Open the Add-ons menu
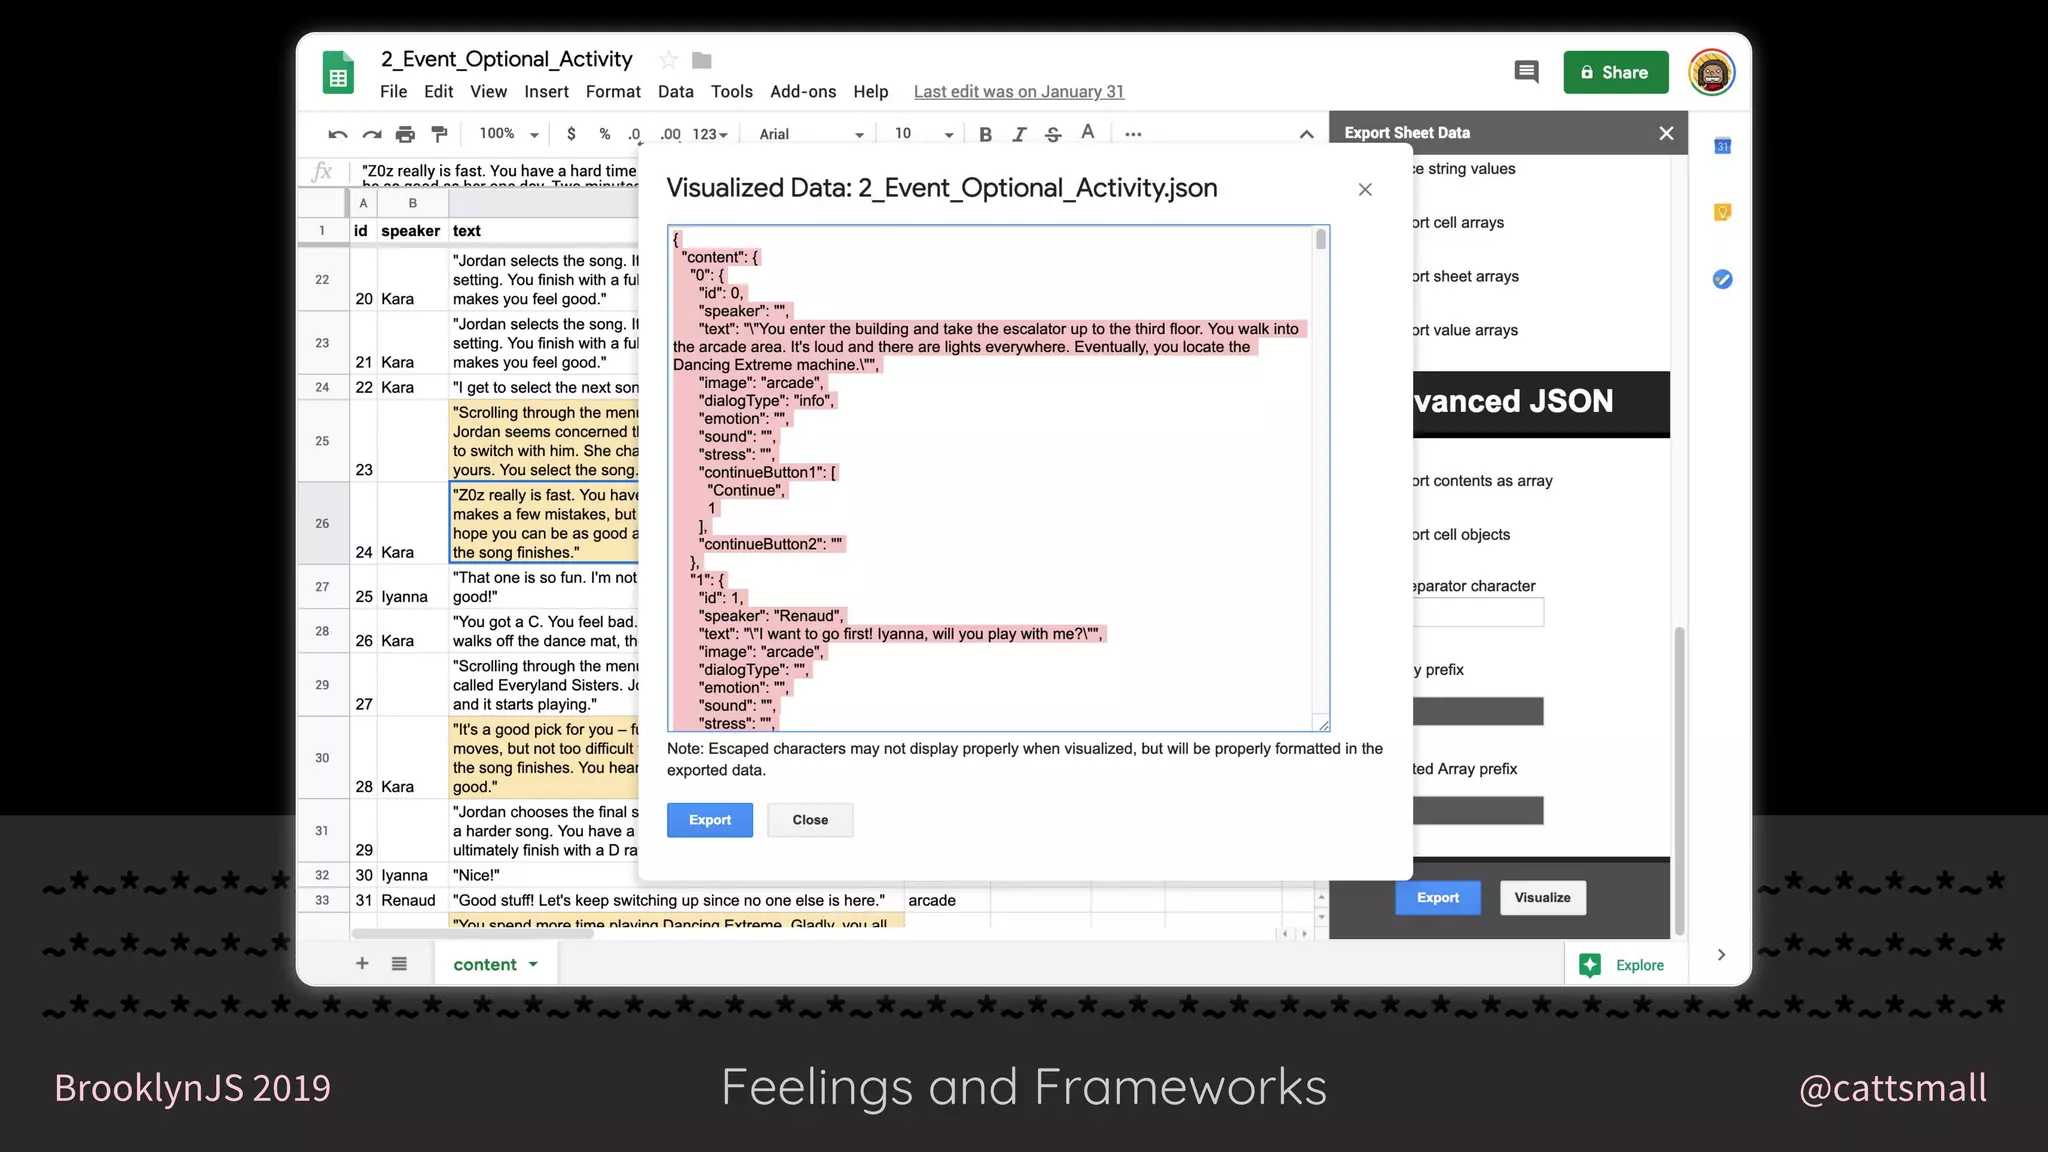 tap(802, 91)
